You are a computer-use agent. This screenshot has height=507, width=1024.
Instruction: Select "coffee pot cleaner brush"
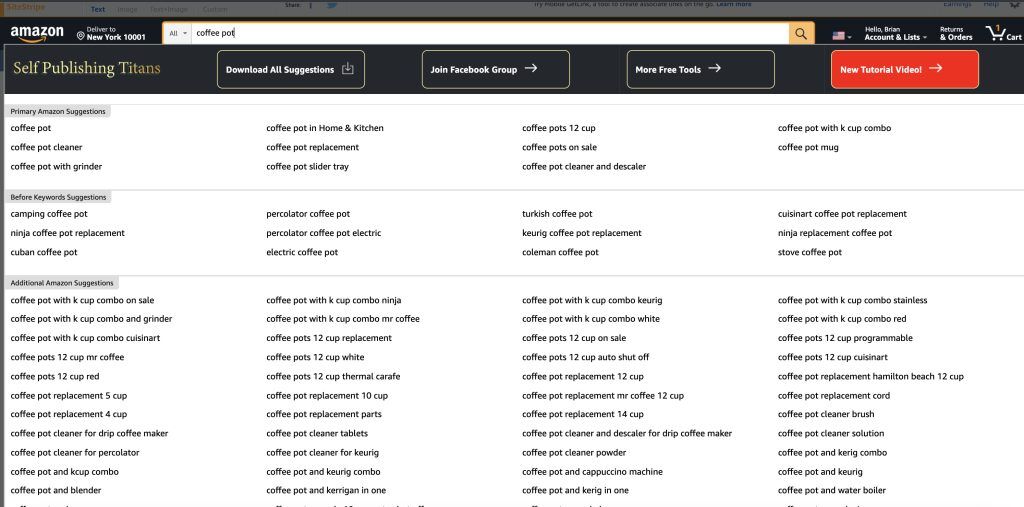(x=825, y=414)
